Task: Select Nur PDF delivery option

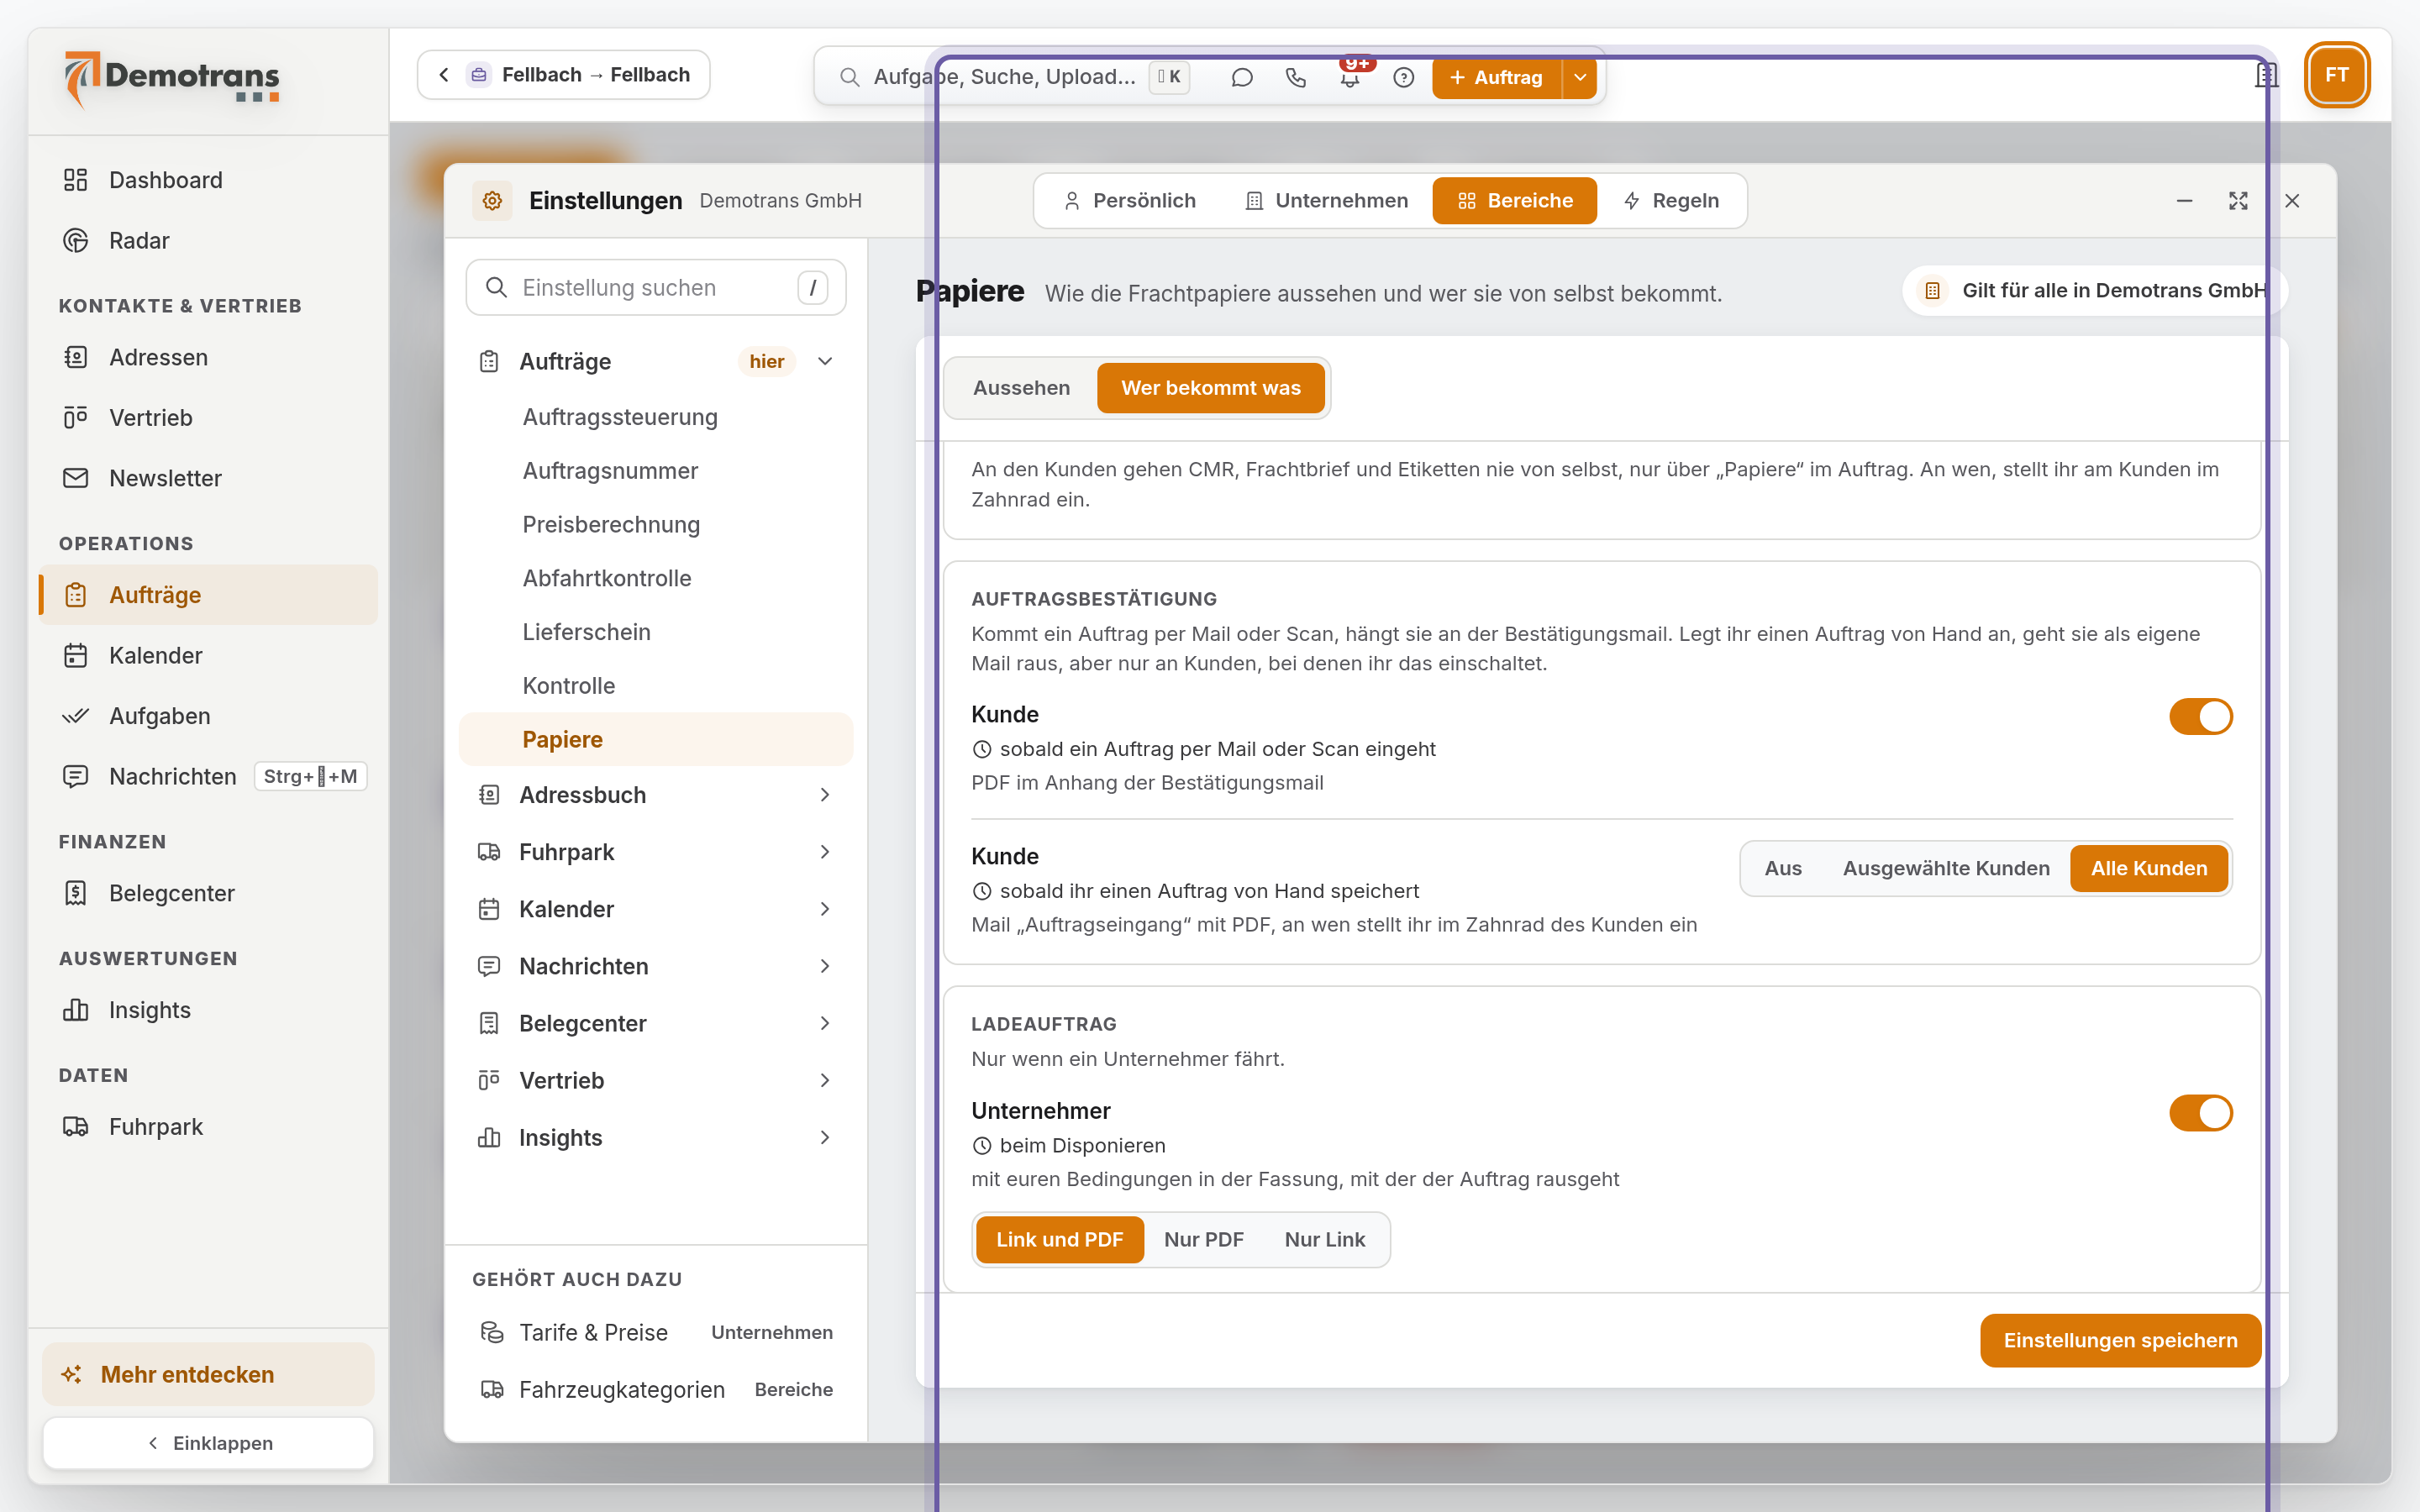Action: tap(1203, 1239)
